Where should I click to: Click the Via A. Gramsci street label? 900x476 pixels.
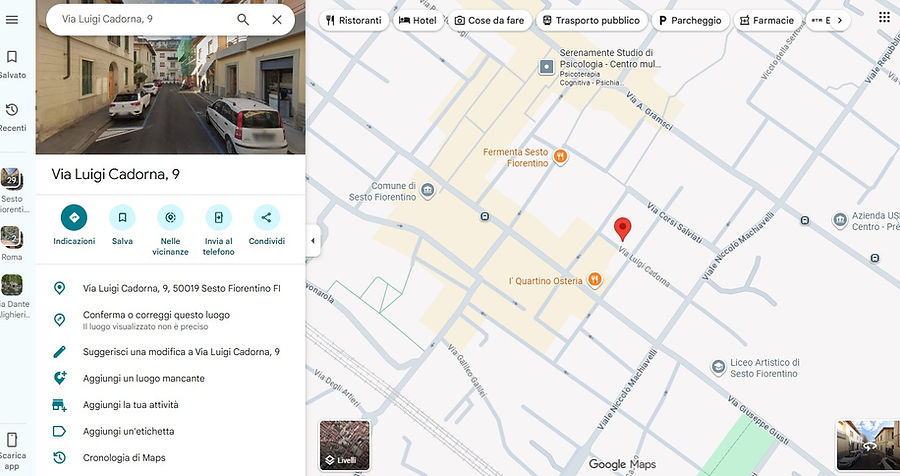649,111
